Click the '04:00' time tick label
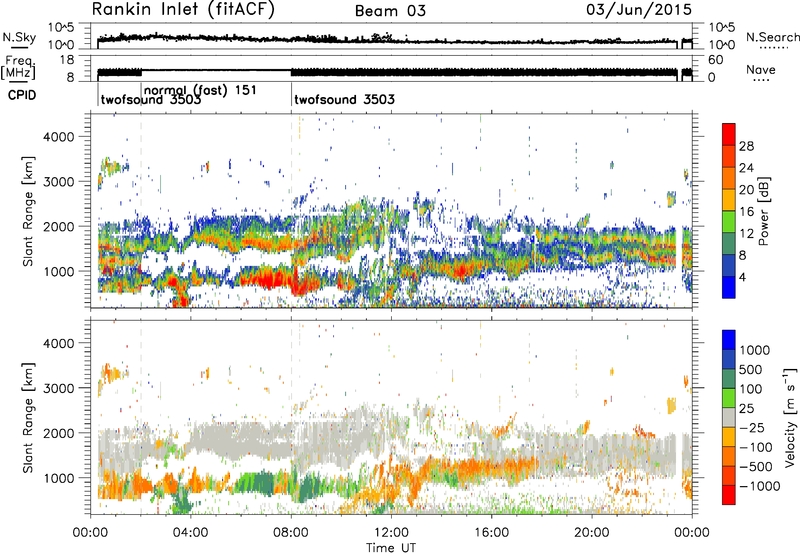 190,533
